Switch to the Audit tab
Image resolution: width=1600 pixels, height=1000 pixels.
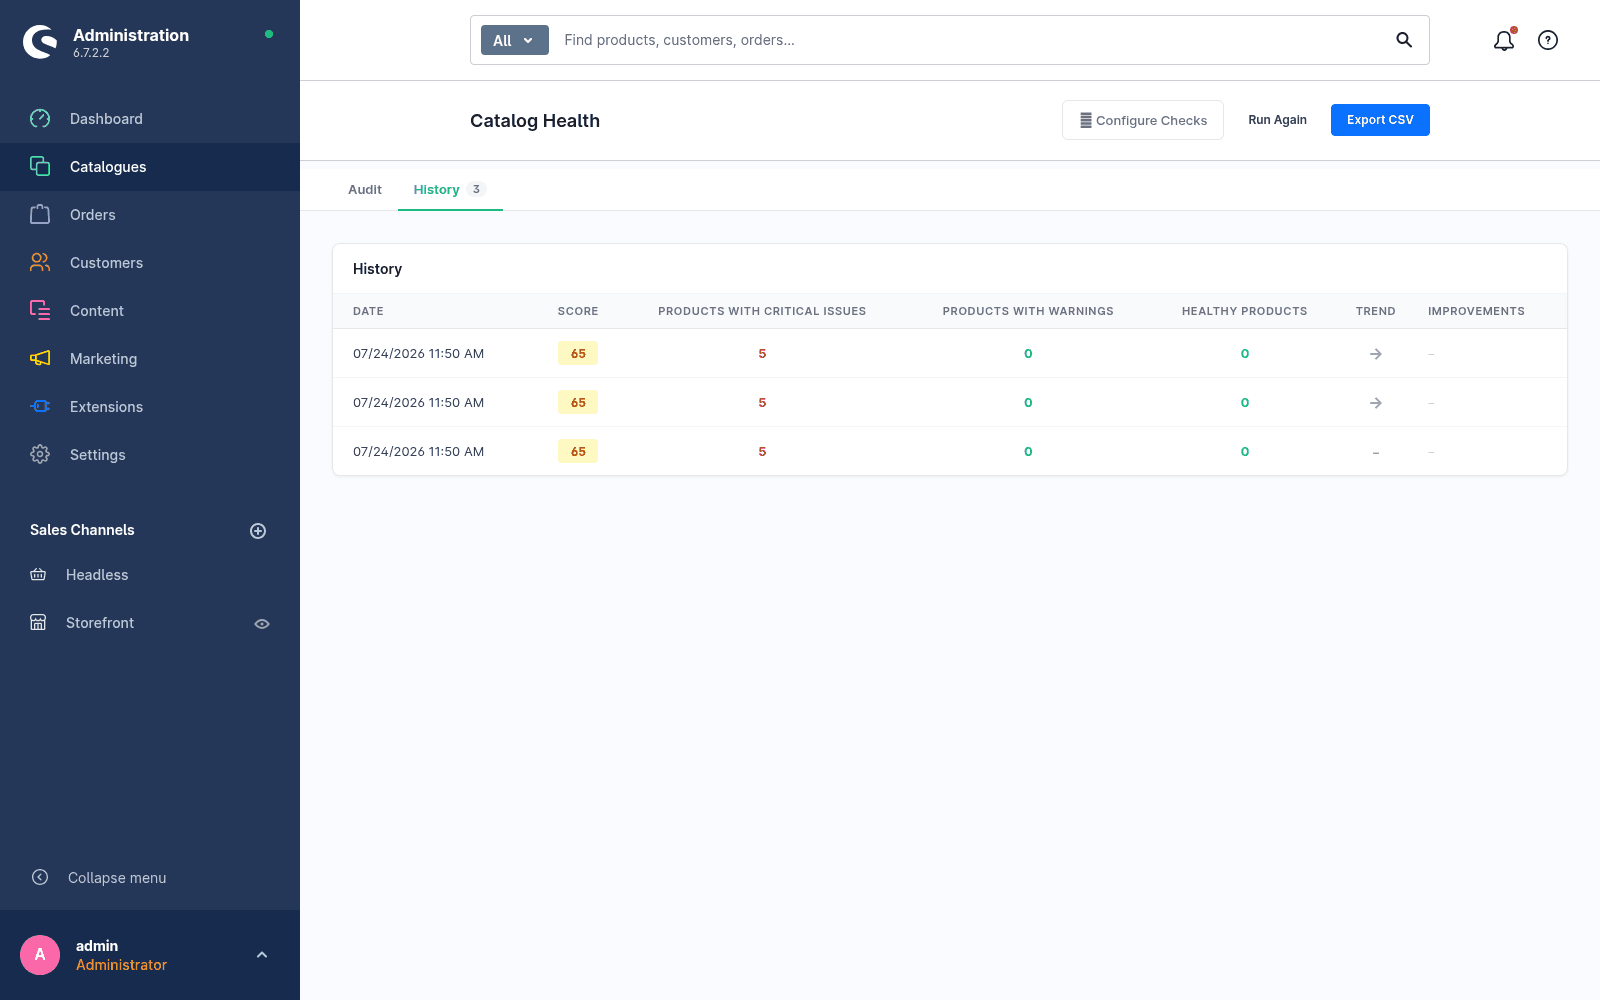tap(365, 190)
